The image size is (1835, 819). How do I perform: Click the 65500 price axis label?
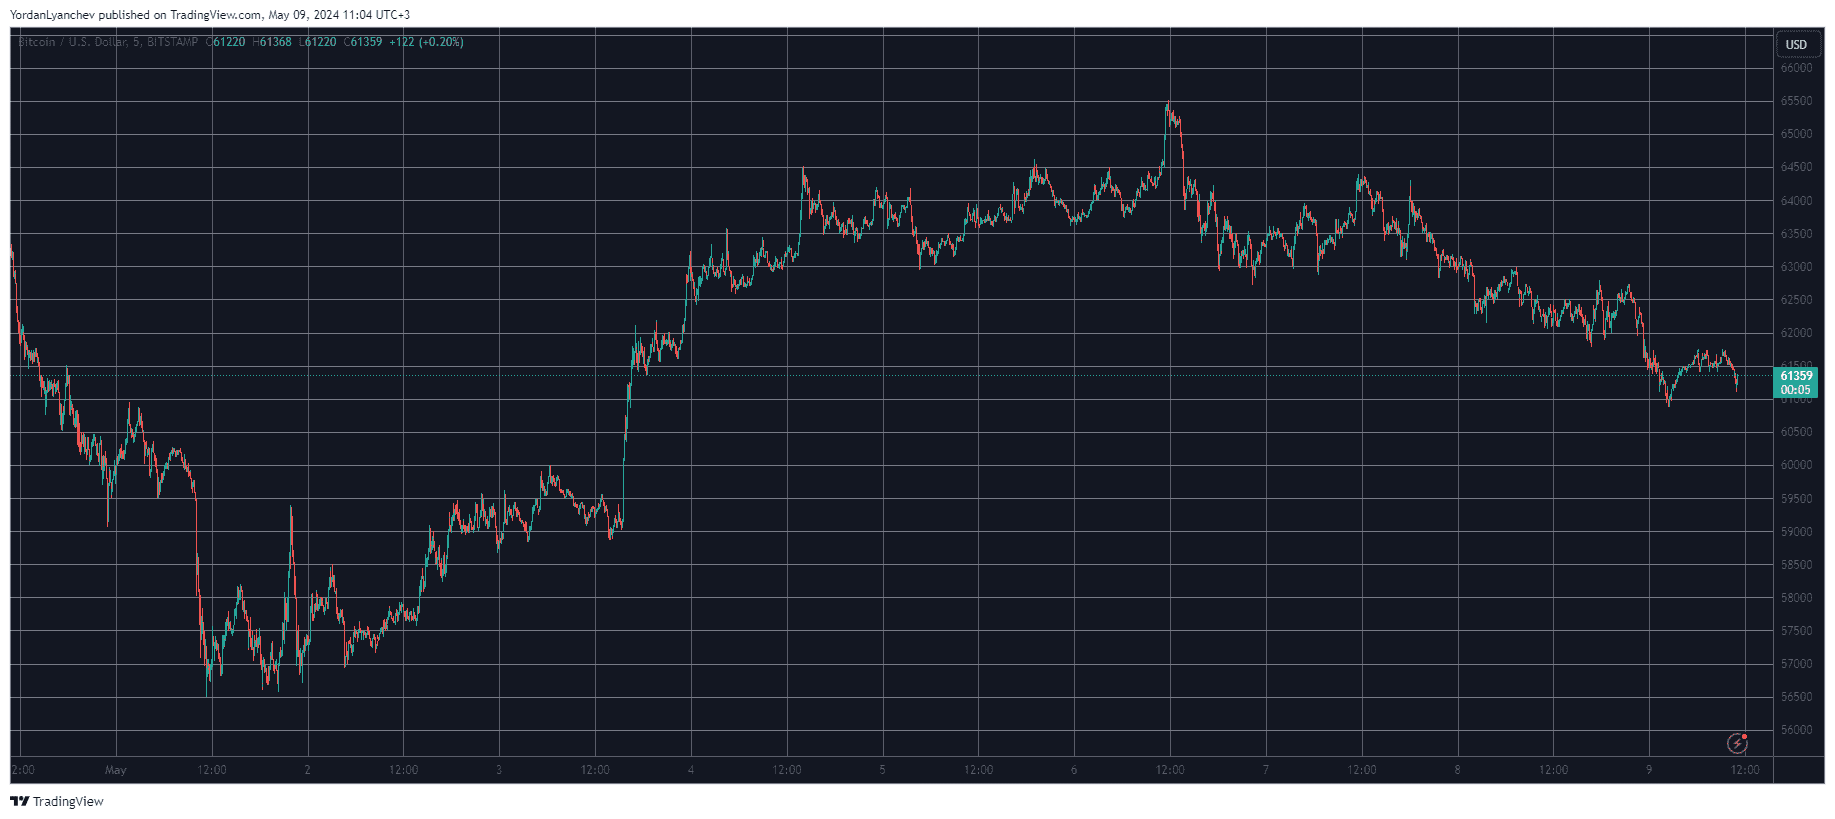tap(1796, 101)
